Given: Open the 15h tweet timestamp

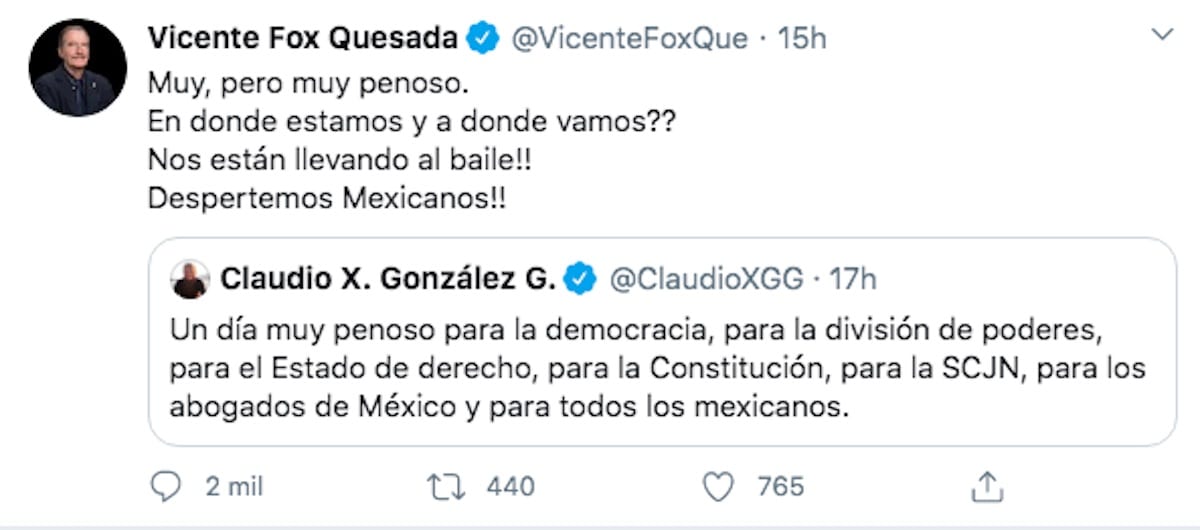Looking at the screenshot, I should click(804, 38).
